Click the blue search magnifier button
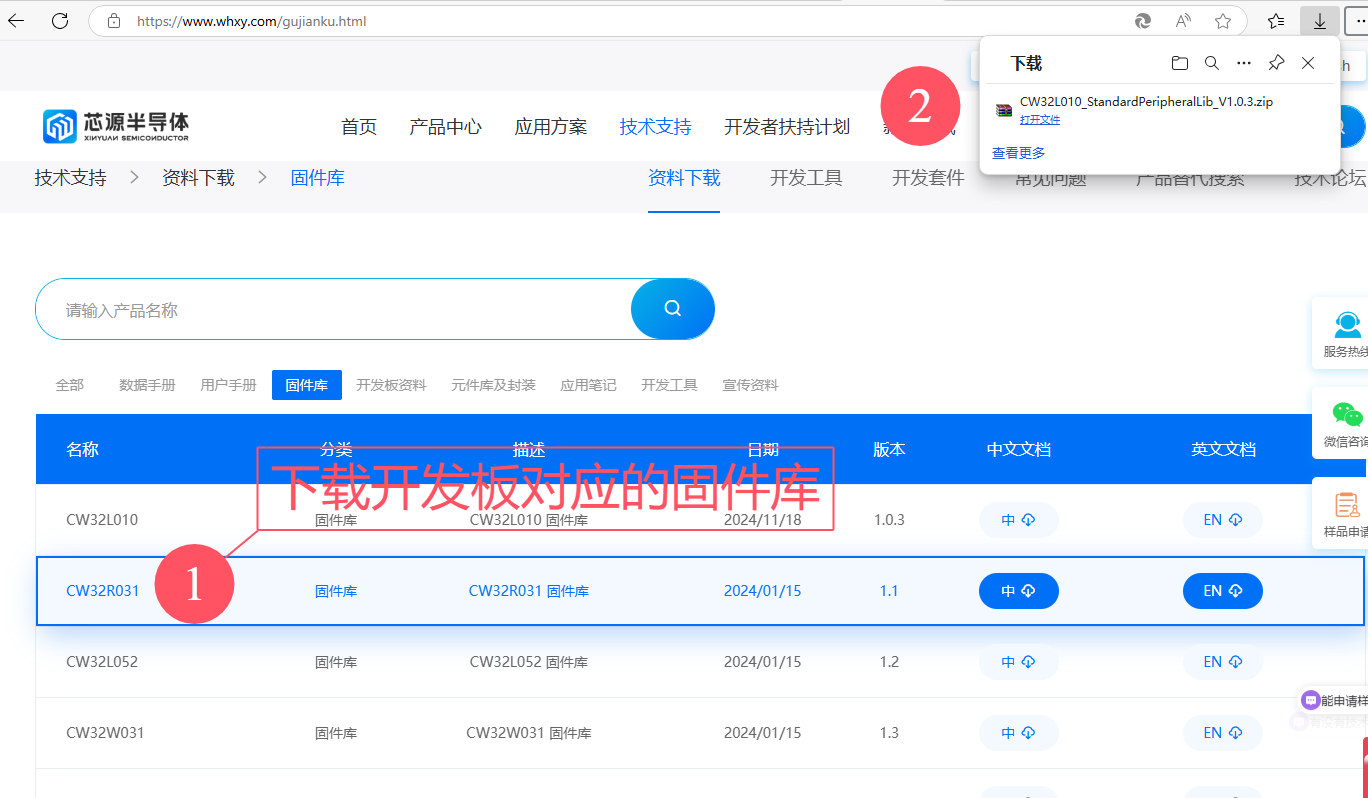Image resolution: width=1368 pixels, height=798 pixels. click(672, 309)
